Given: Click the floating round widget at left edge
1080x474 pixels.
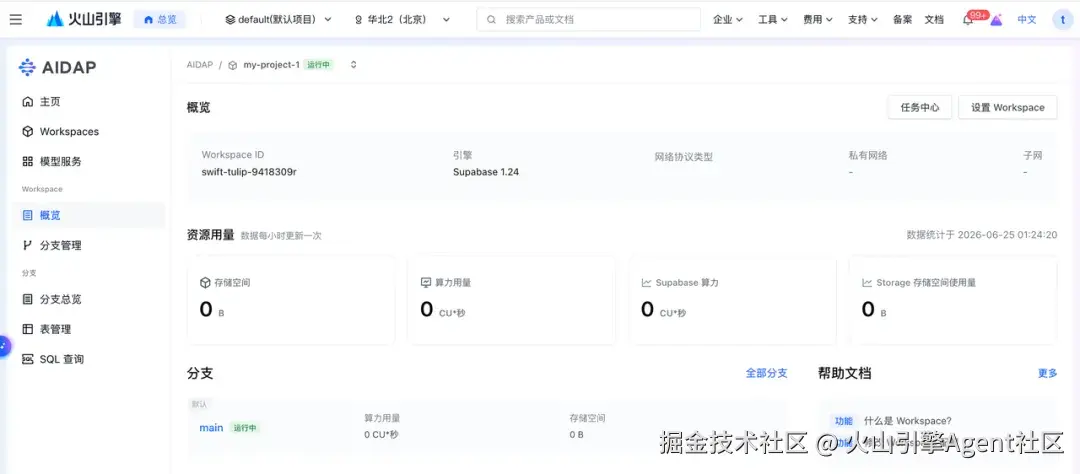Looking at the screenshot, I should click(x=4, y=345).
